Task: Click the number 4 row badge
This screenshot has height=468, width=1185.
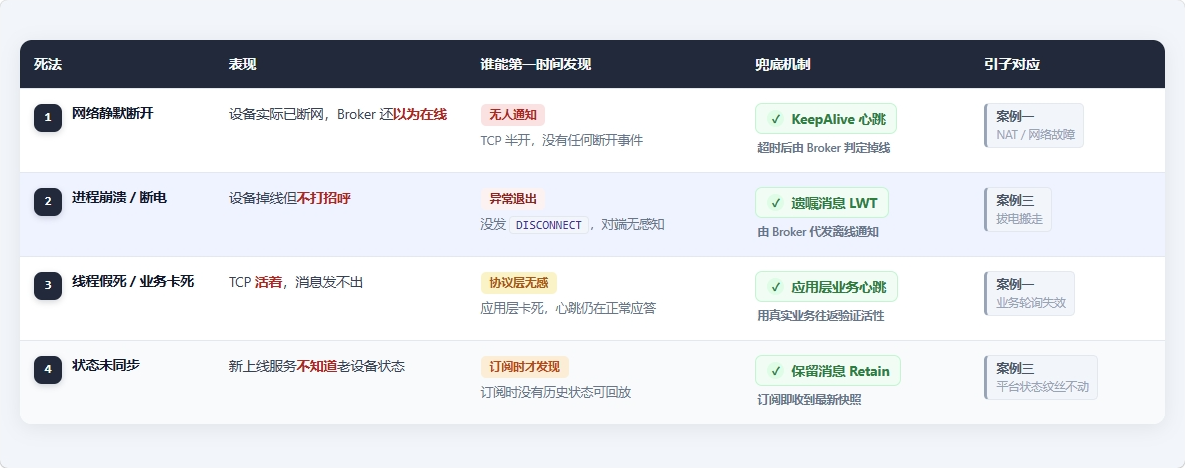Action: [48, 369]
